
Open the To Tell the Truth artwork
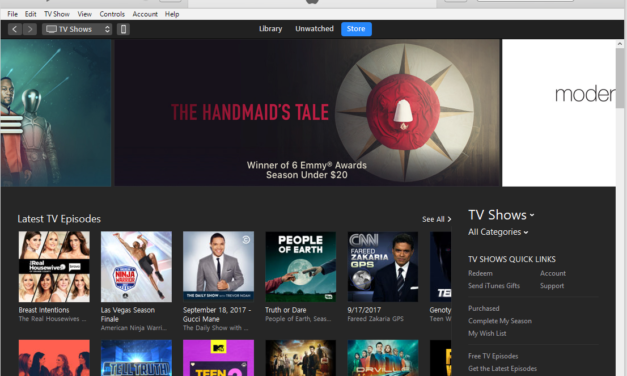(x=136, y=358)
